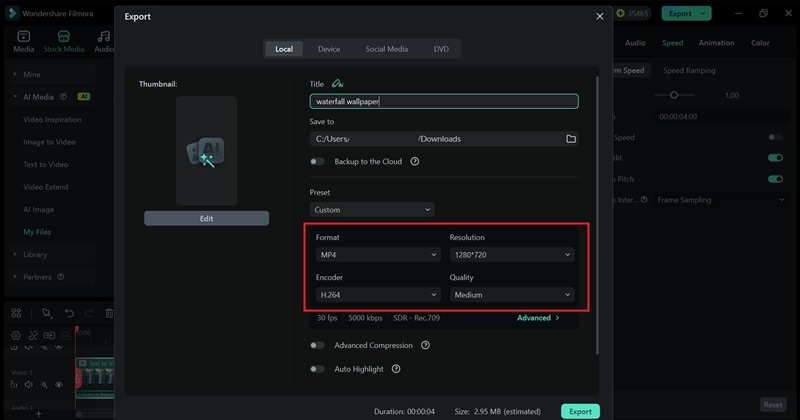Open help icon beside Auto Highlight
The image size is (800, 420).
point(396,368)
